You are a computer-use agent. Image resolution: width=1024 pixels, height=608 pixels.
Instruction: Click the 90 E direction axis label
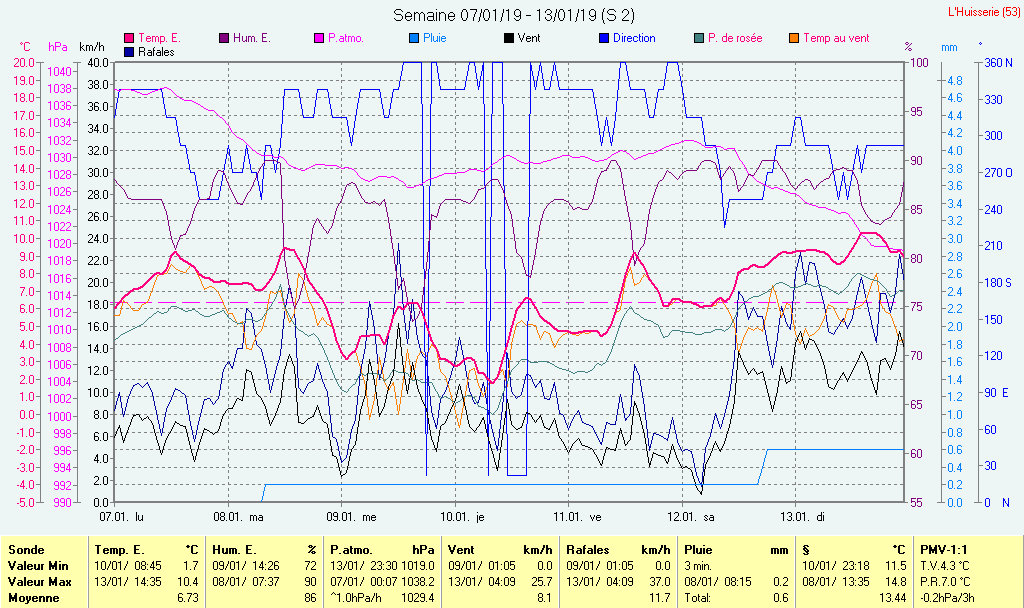click(x=997, y=392)
